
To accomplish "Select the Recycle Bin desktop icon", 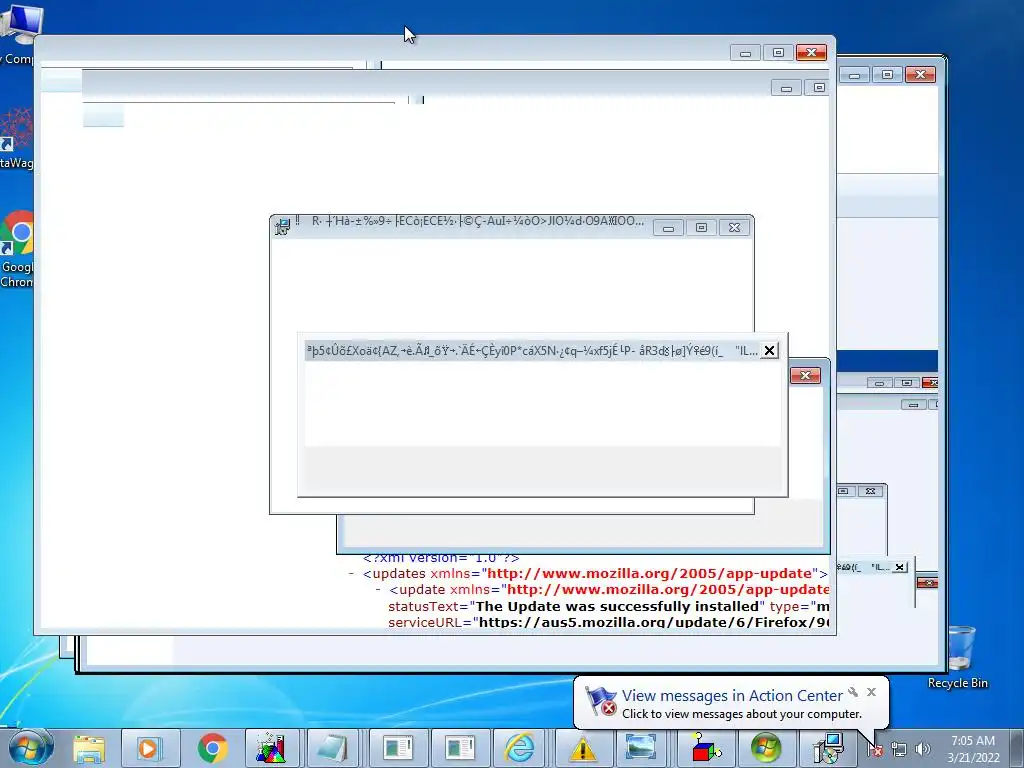I will pos(958,658).
